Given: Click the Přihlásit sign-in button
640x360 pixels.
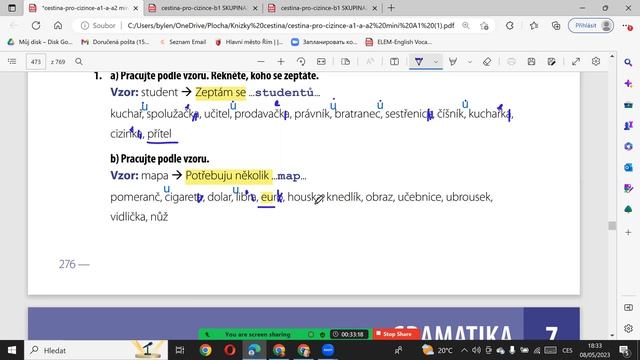Looking at the screenshot, I should (x=591, y=25).
